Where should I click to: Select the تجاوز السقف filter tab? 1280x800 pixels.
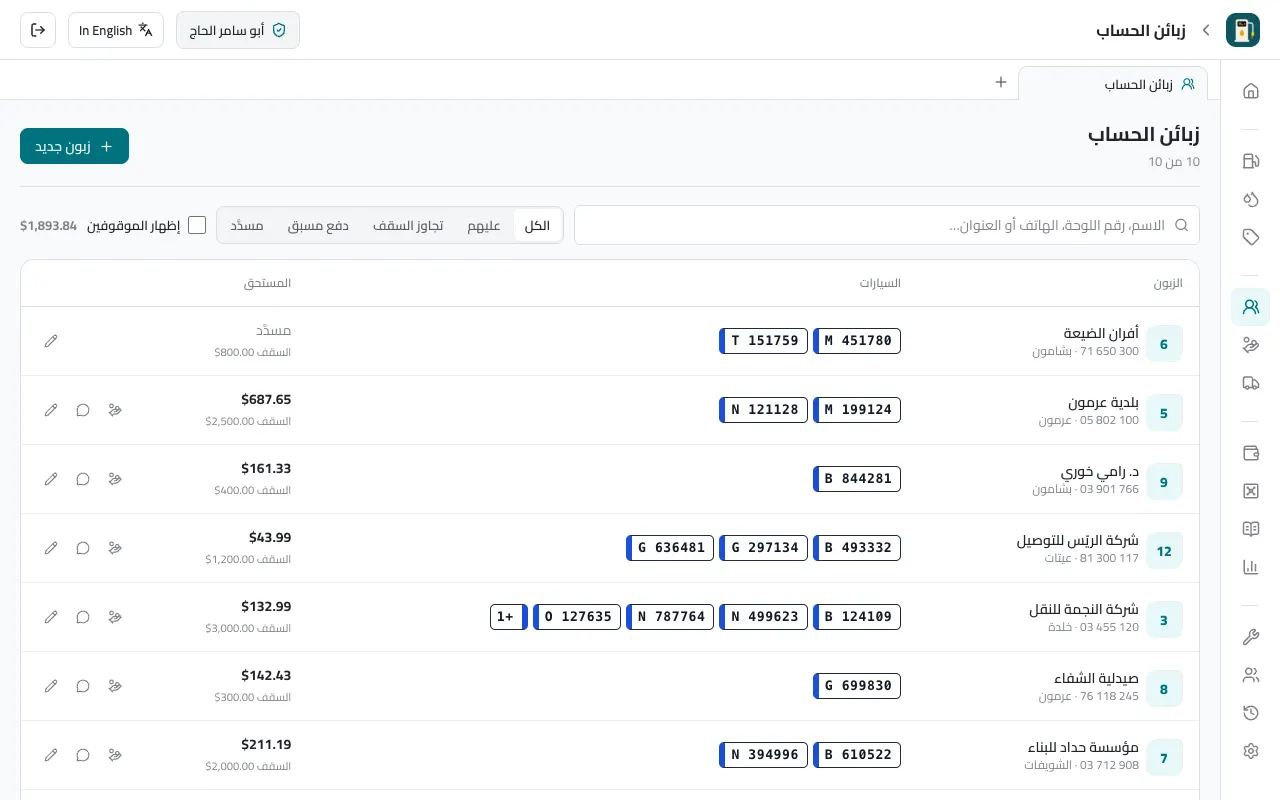408,225
